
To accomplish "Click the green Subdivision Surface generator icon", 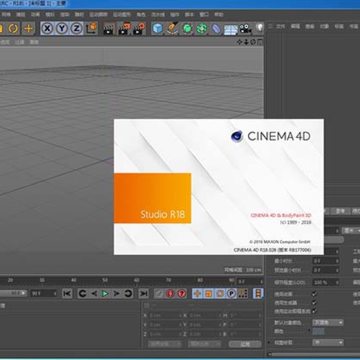I will (x=187, y=28).
